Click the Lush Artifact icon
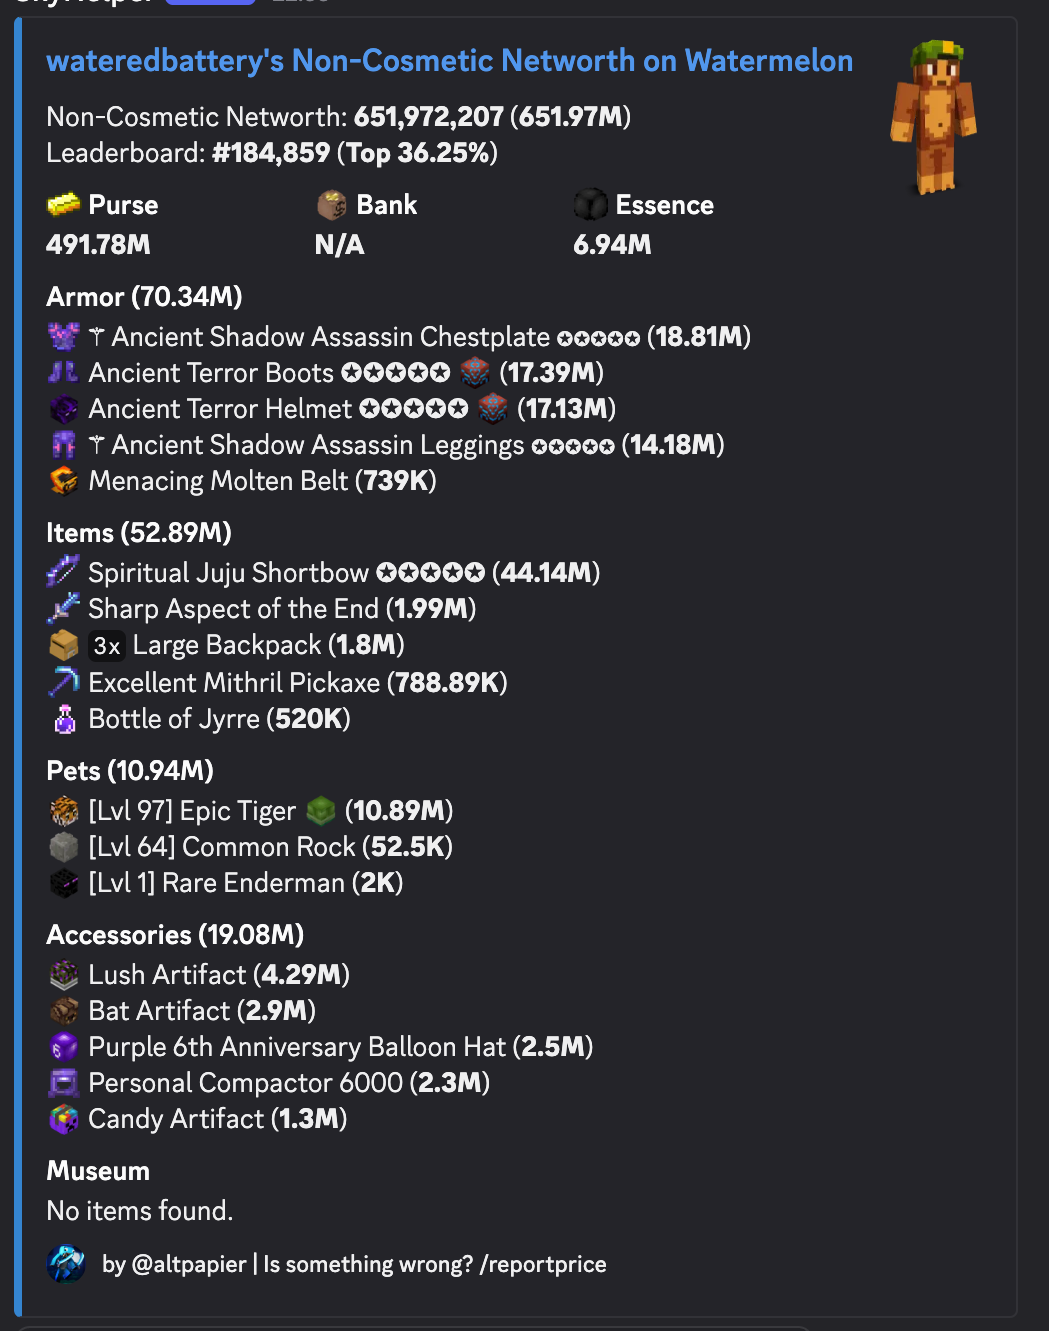This screenshot has width=1049, height=1331. pyautogui.click(x=63, y=974)
